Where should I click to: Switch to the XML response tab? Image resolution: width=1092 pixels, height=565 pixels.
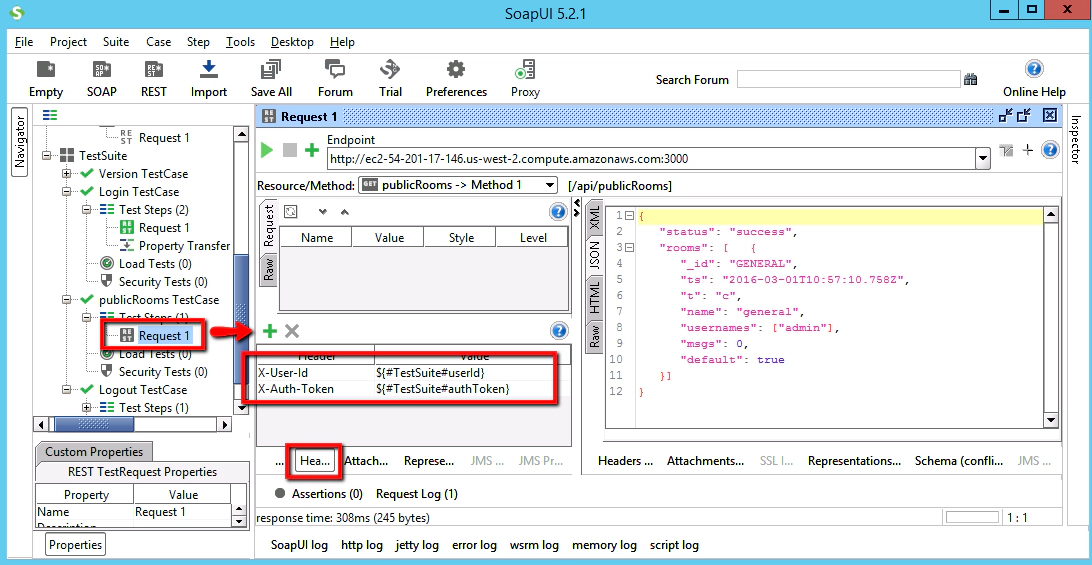pos(594,217)
